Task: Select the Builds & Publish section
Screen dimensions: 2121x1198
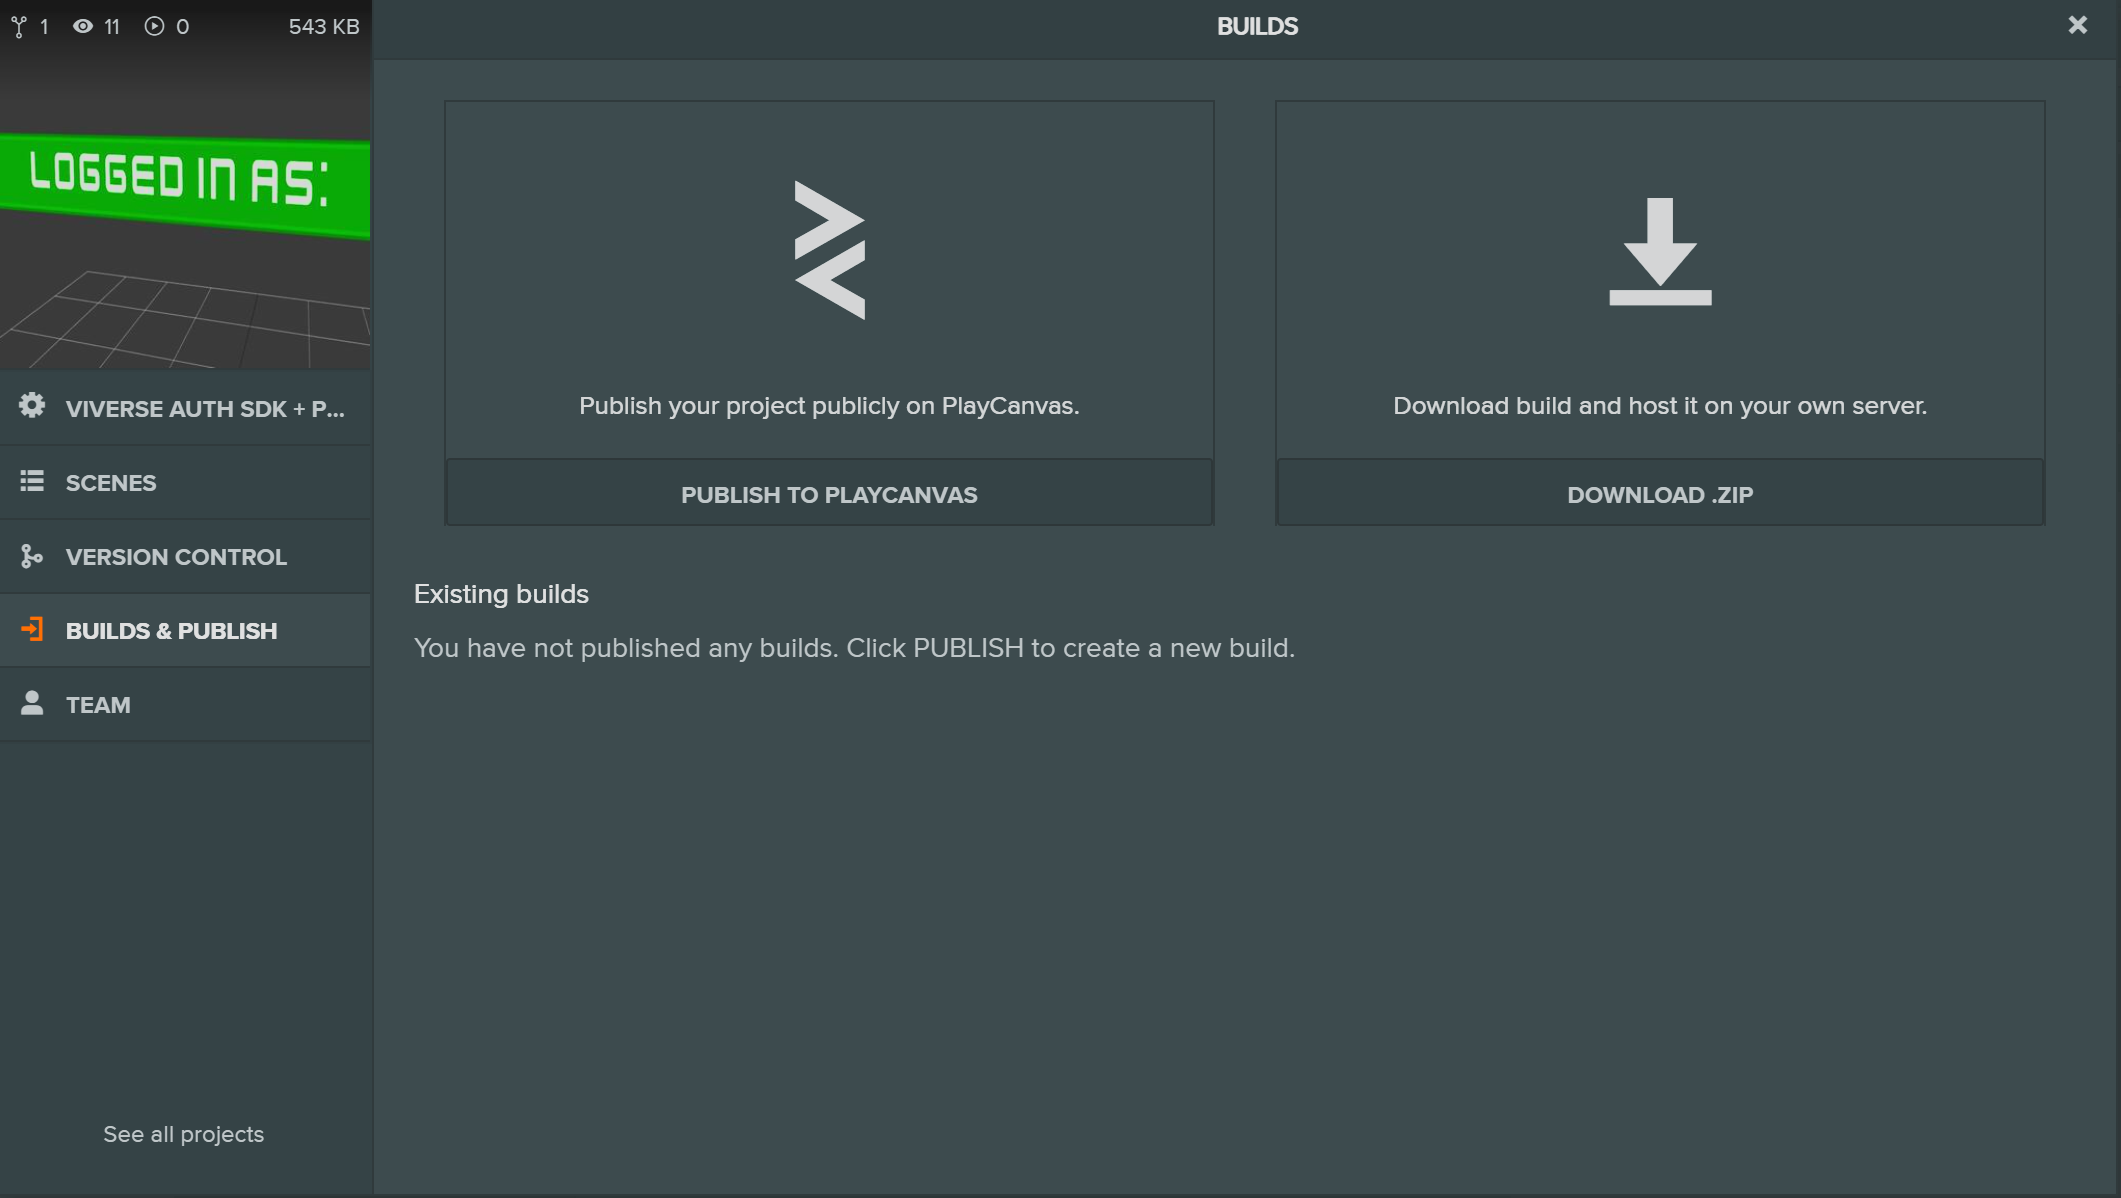Action: [x=171, y=631]
